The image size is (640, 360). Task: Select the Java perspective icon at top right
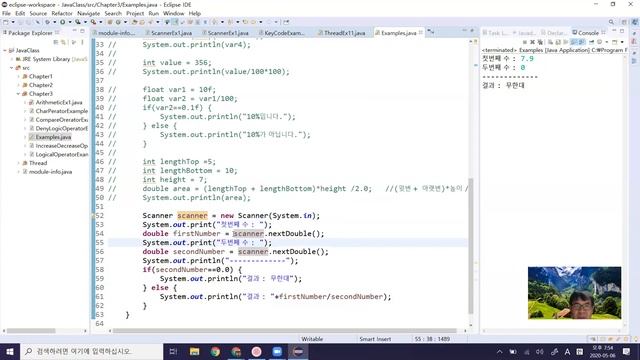[635, 22]
